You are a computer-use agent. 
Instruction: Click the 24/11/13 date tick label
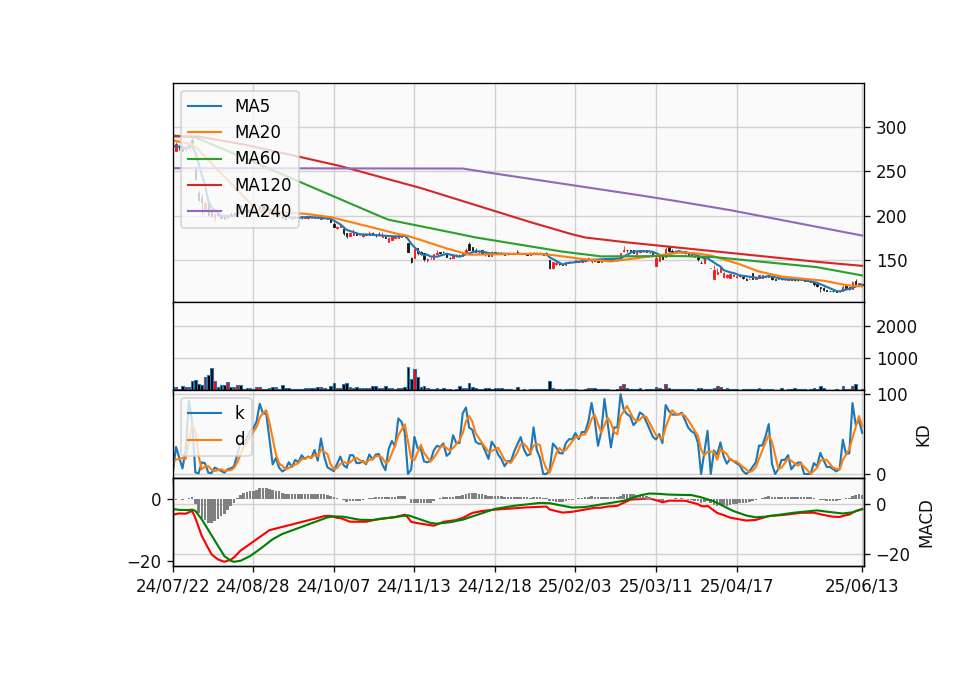coord(414,586)
